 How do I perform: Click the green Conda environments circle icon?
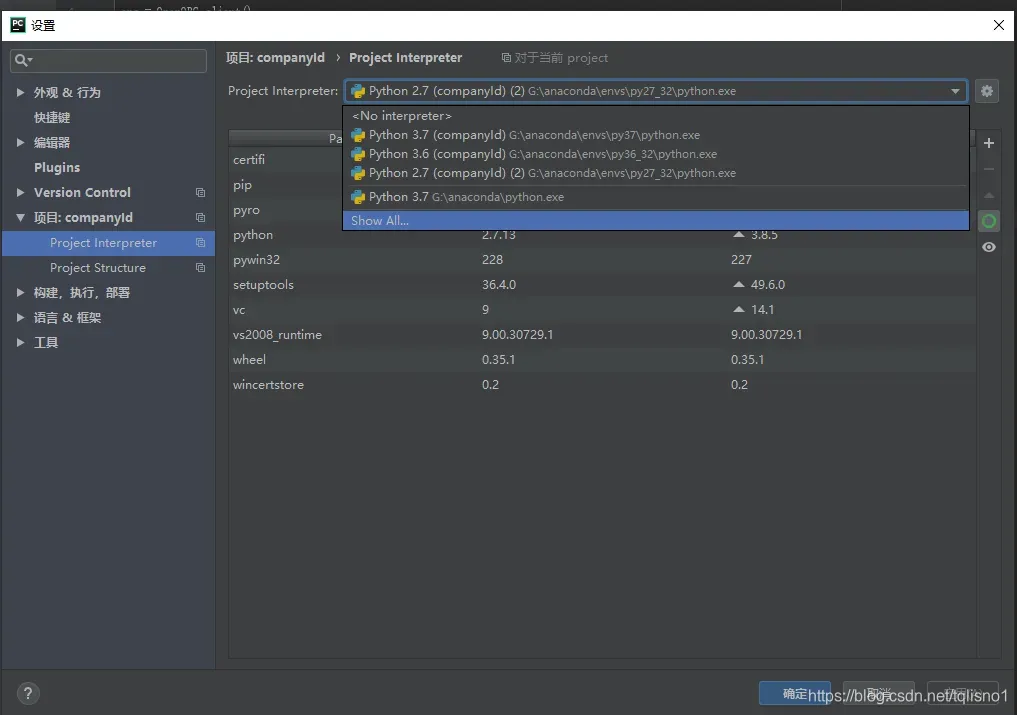coord(988,221)
